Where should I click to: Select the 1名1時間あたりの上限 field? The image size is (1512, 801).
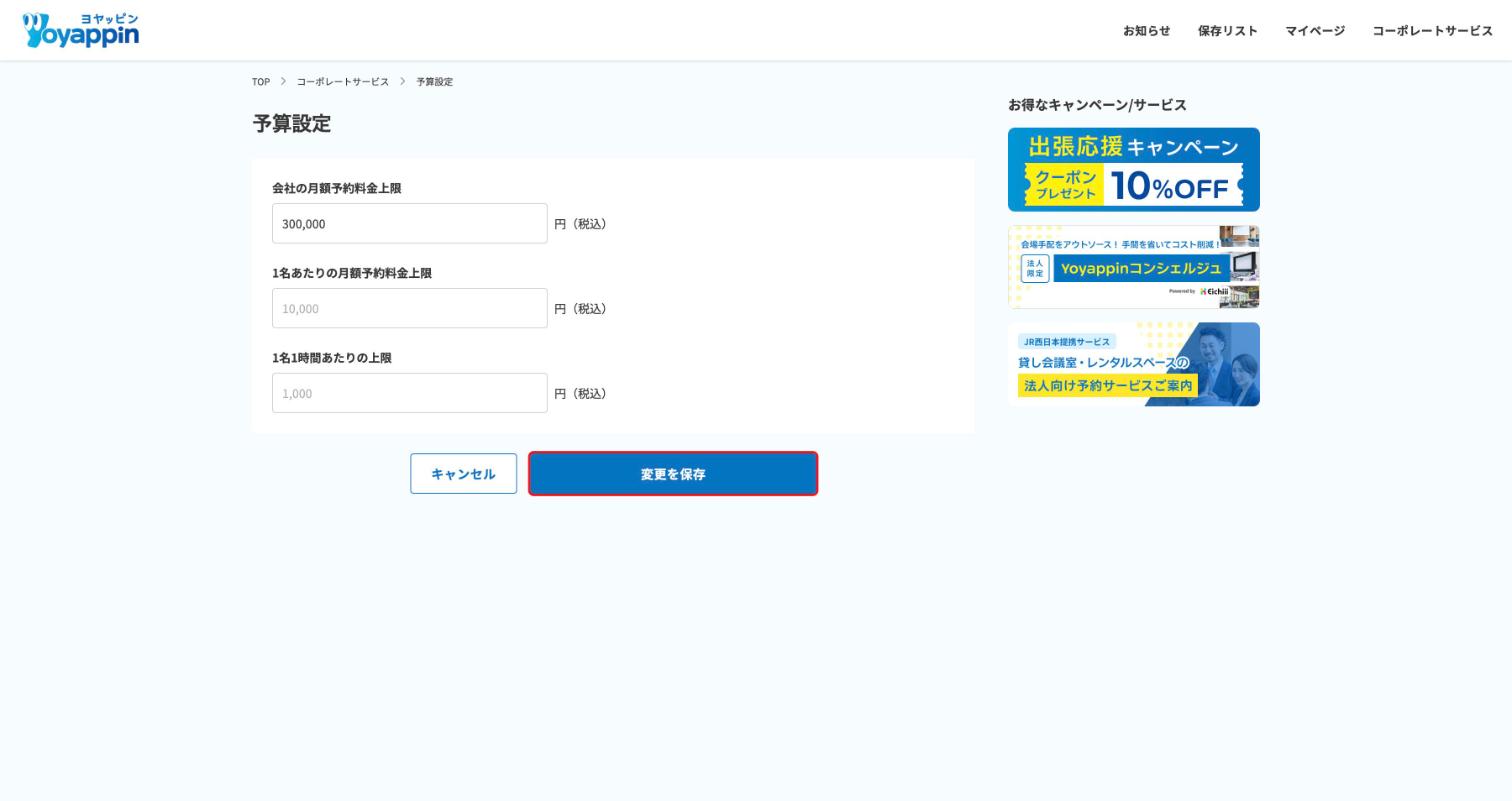[x=410, y=394]
